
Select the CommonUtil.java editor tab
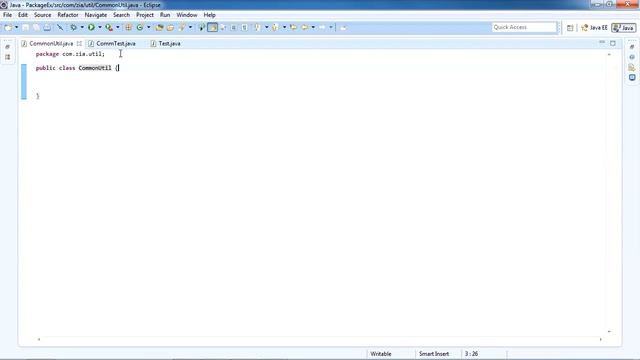point(51,43)
